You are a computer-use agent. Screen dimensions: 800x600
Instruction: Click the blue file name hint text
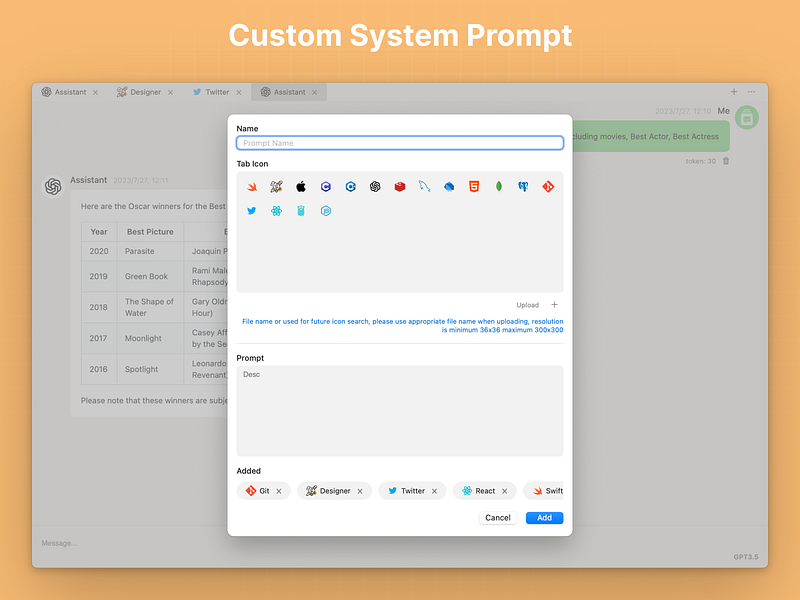(x=403, y=326)
